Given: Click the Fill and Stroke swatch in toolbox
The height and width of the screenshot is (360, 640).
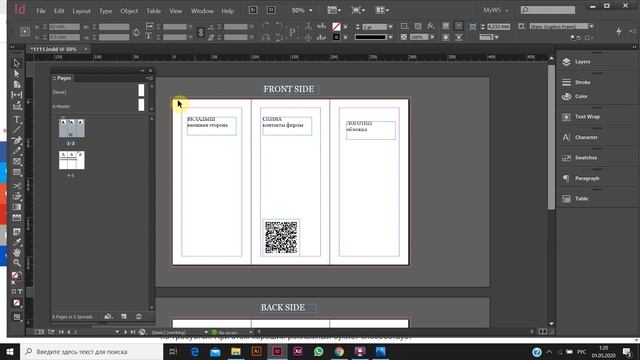Looking at the screenshot, I should (16, 276).
